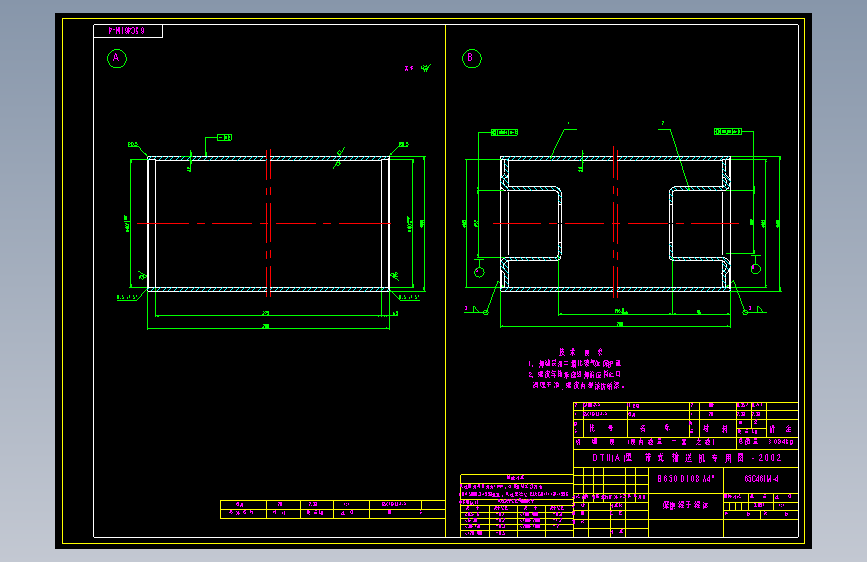Select view B's right tolerance frame
This screenshot has height=562, width=867.
pyautogui.click(x=728, y=132)
